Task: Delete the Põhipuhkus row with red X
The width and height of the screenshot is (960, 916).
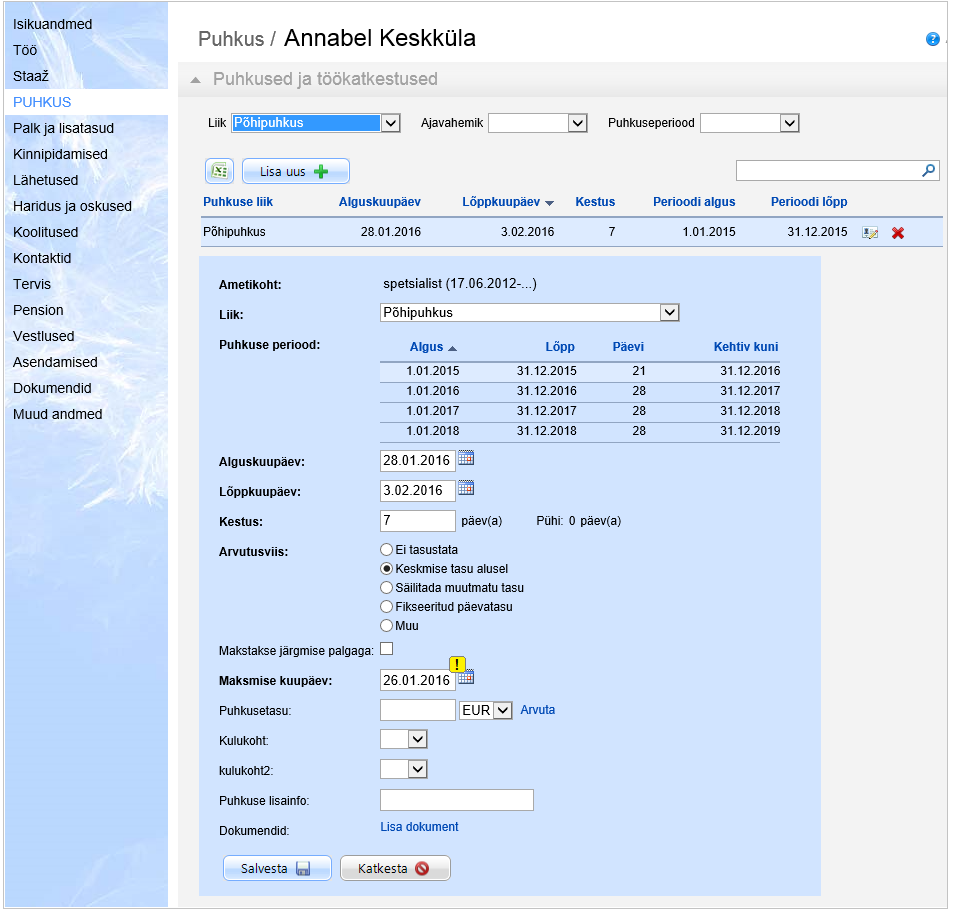Action: [898, 233]
